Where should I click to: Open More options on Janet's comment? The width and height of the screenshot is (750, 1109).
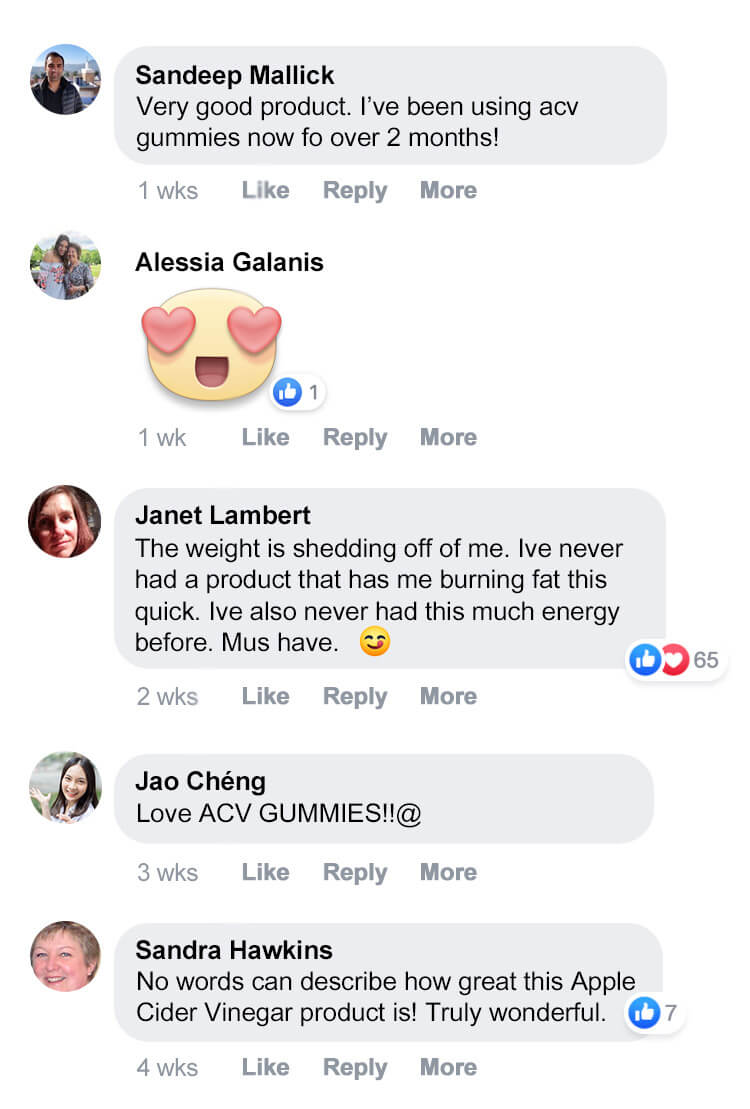coord(448,696)
